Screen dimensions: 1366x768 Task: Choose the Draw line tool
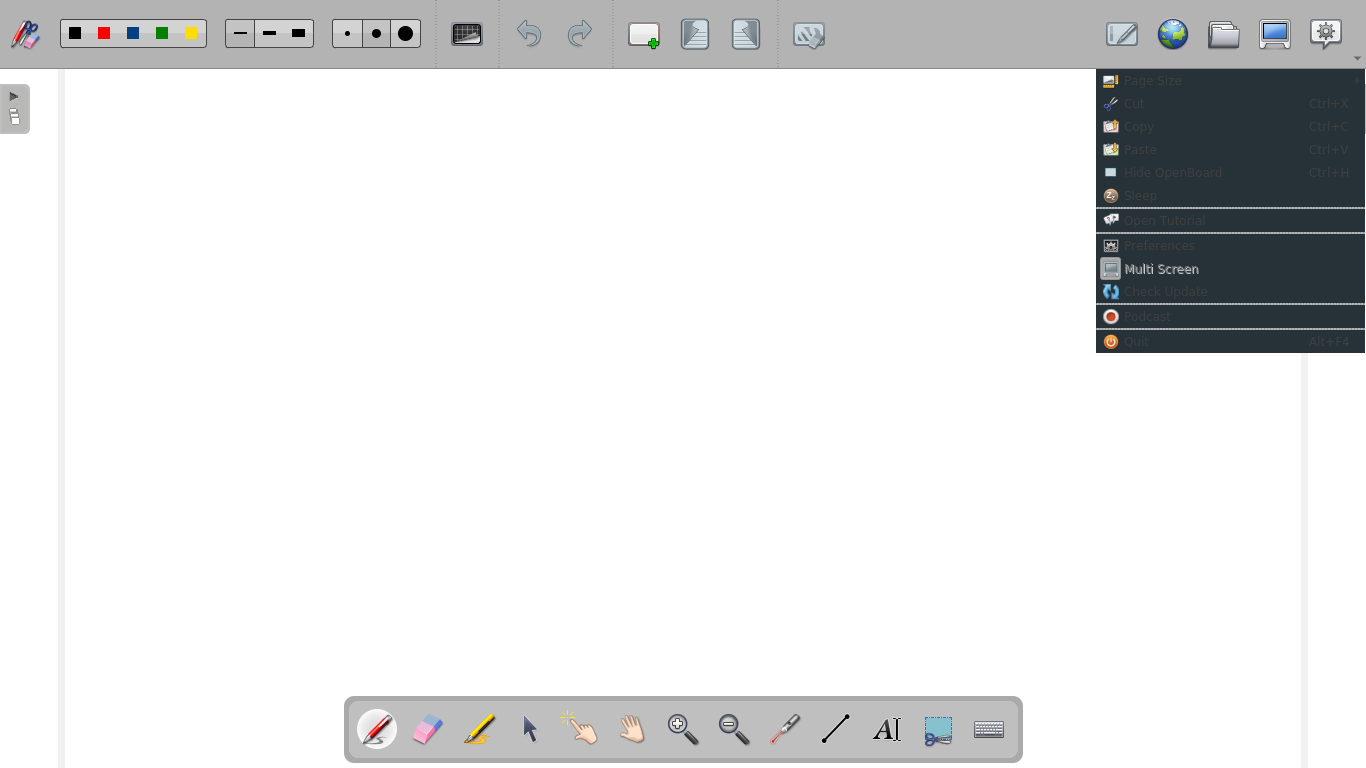point(836,729)
